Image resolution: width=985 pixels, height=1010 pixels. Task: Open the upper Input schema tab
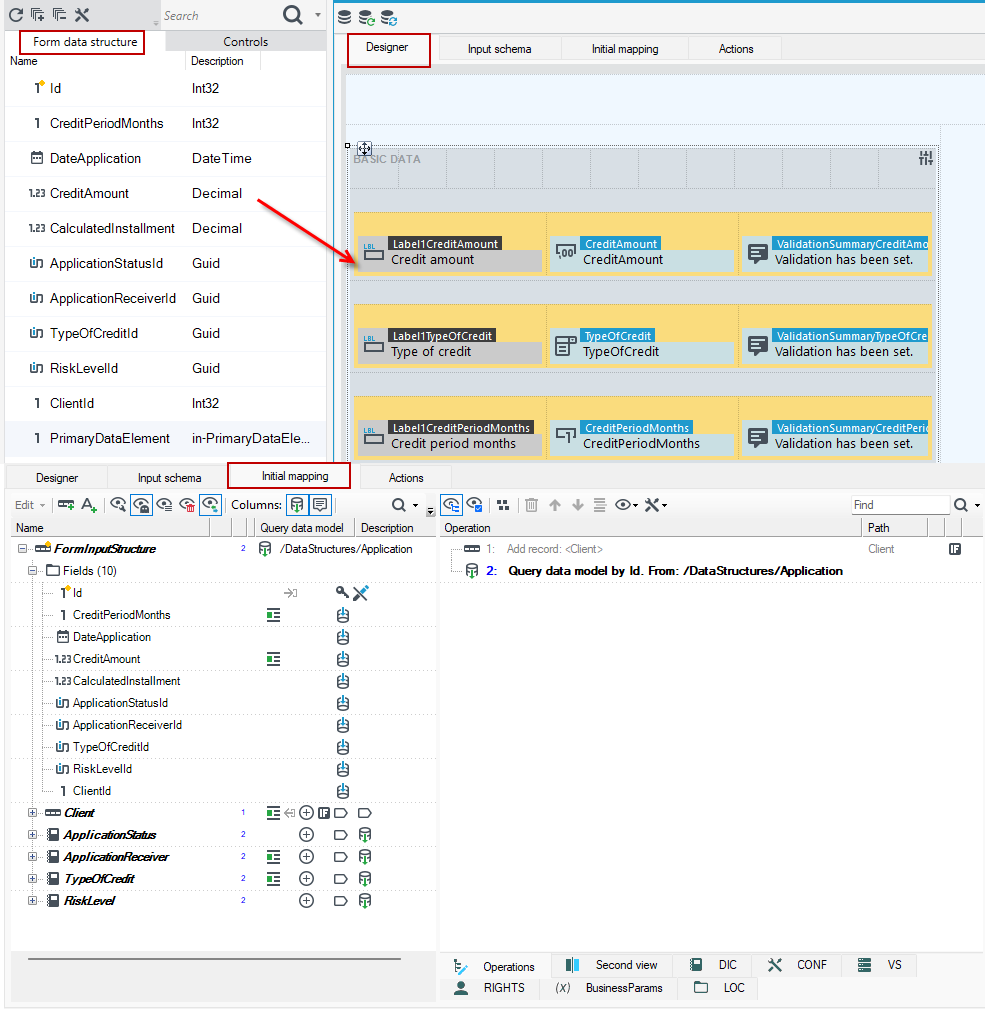(x=499, y=49)
